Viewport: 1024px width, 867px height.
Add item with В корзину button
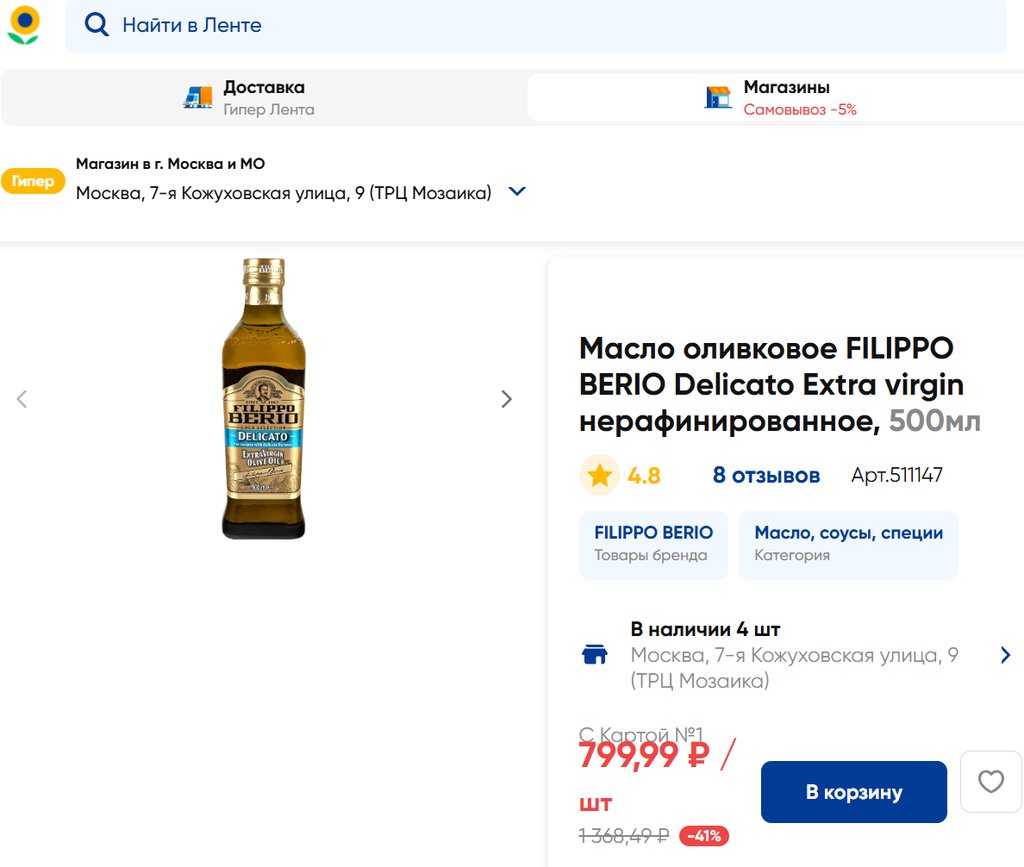click(x=853, y=792)
